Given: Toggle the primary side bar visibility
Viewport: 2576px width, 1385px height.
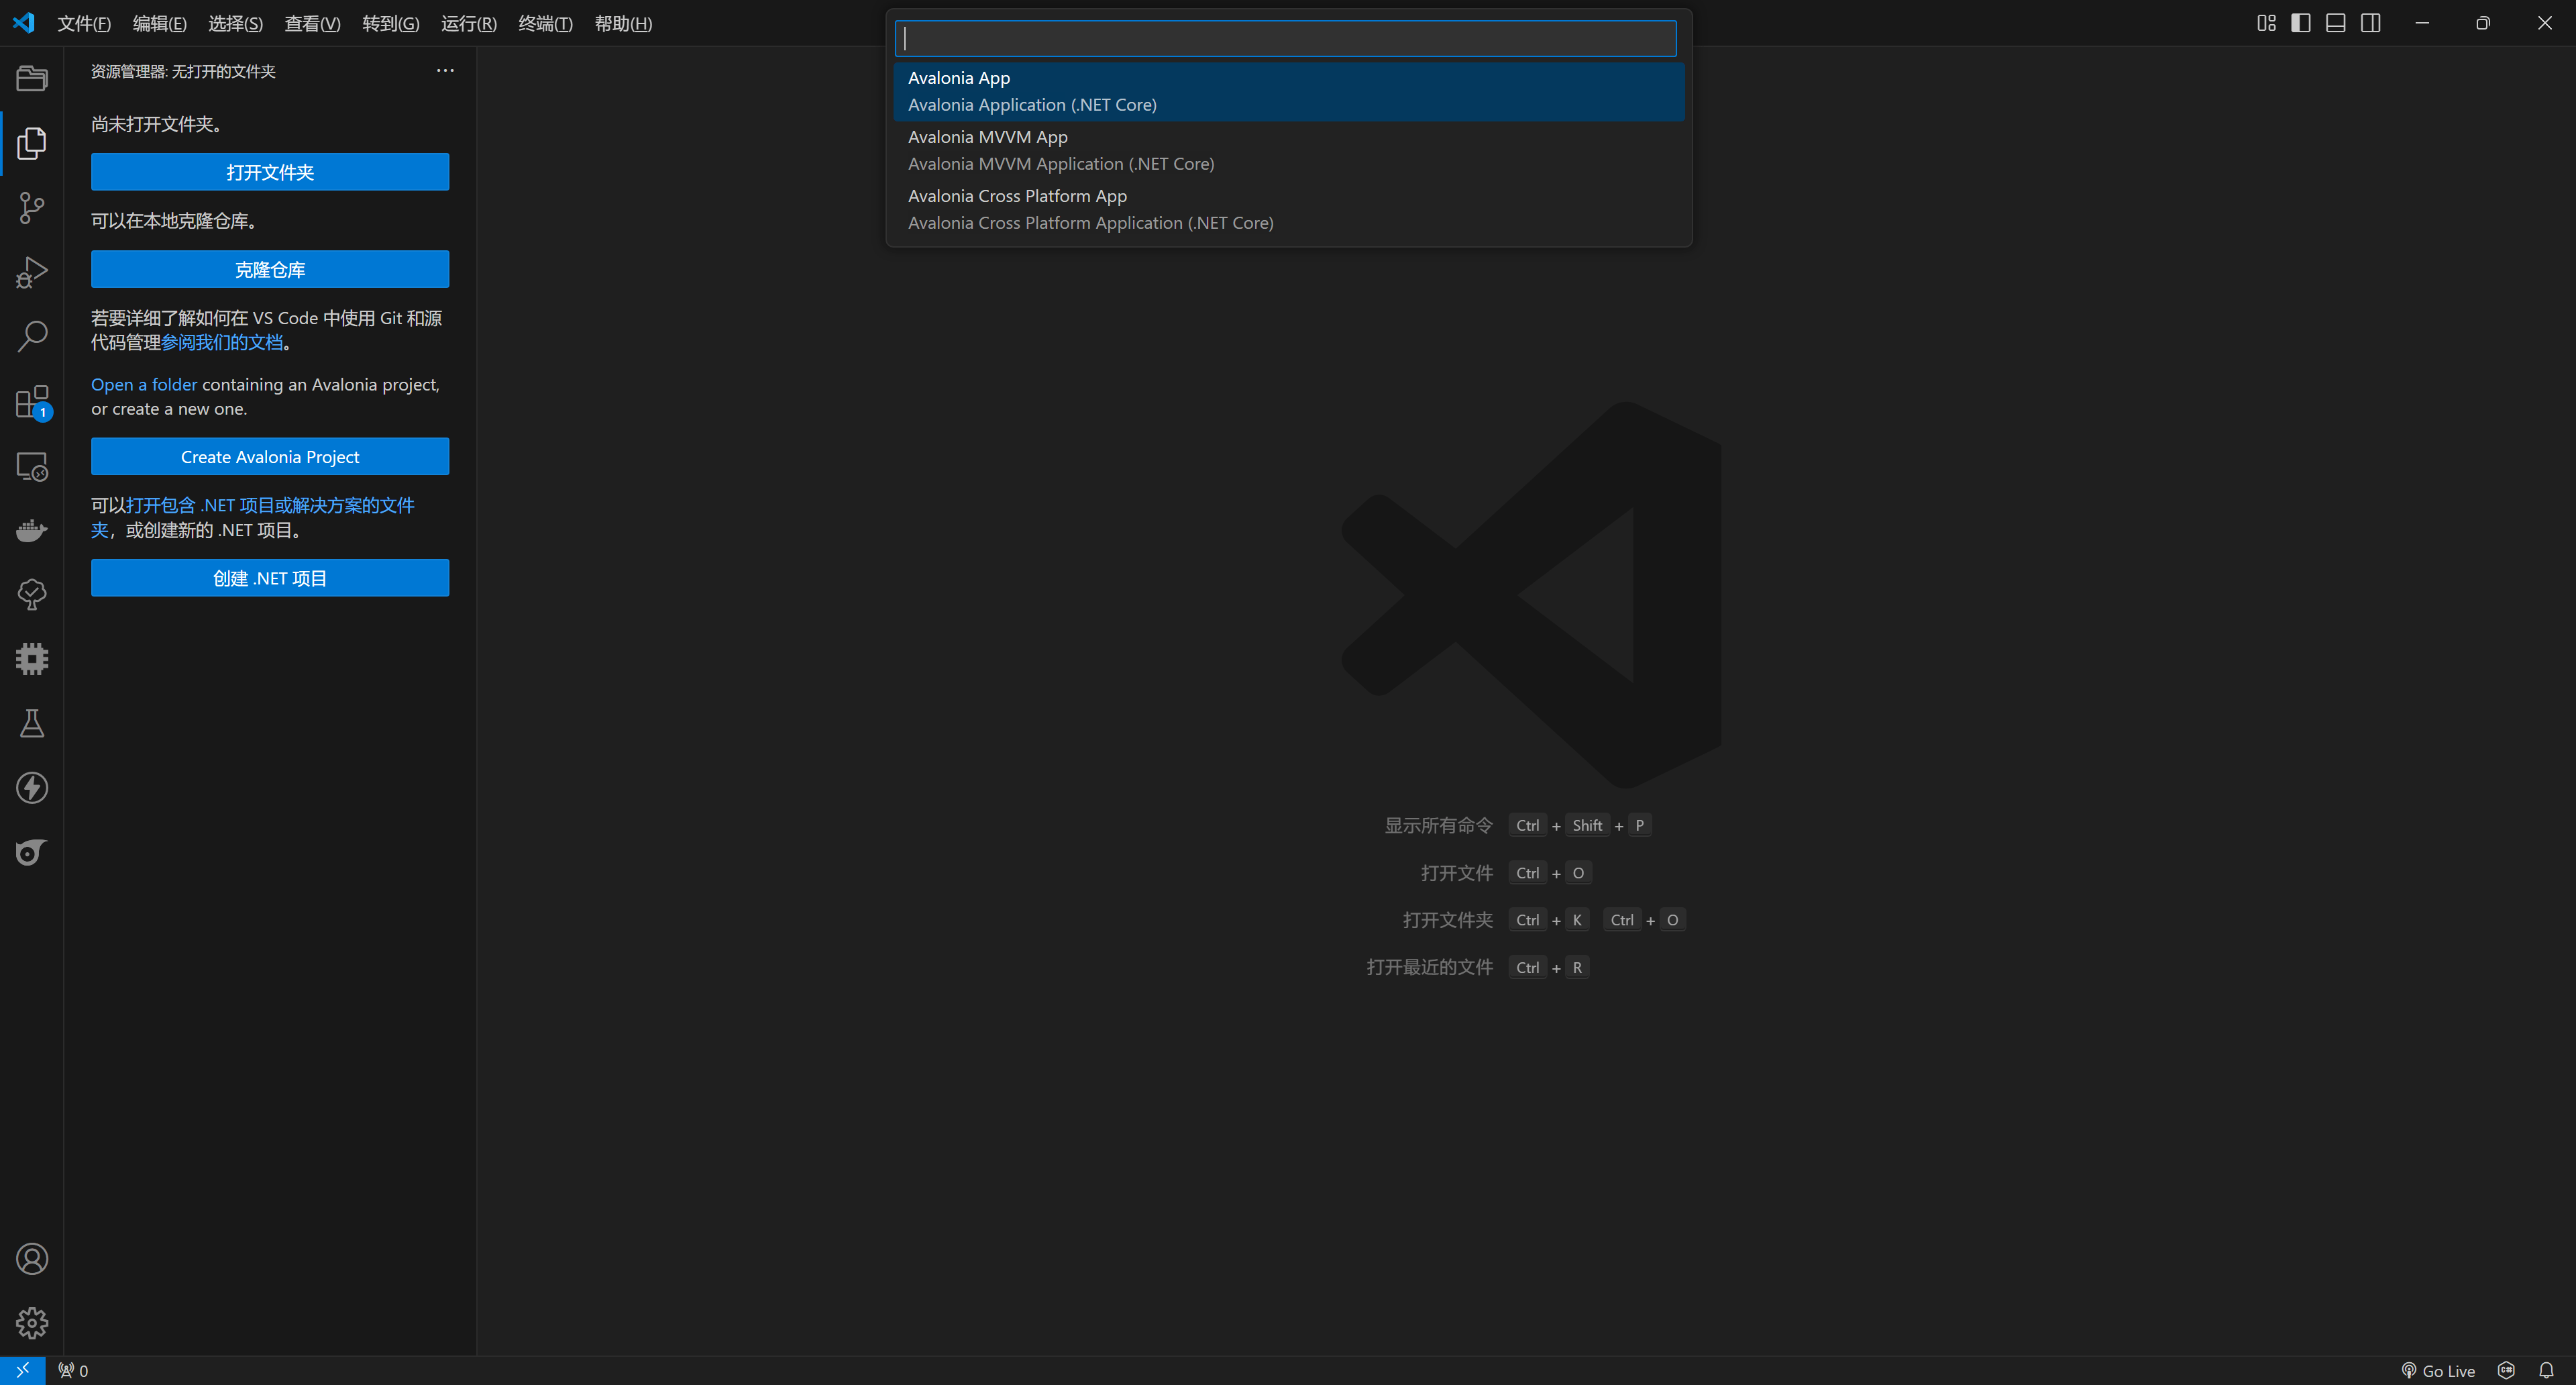Looking at the screenshot, I should click(x=2301, y=23).
